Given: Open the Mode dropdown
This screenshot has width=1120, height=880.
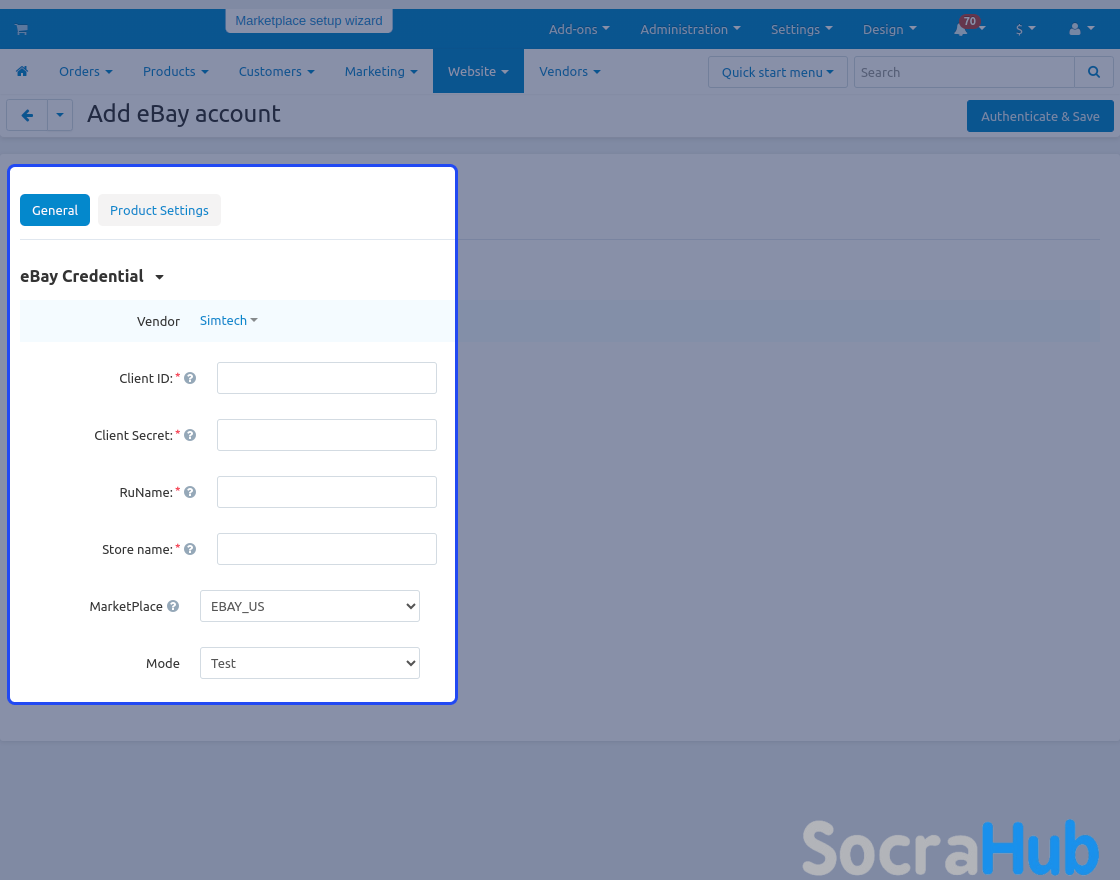Looking at the screenshot, I should [x=310, y=663].
